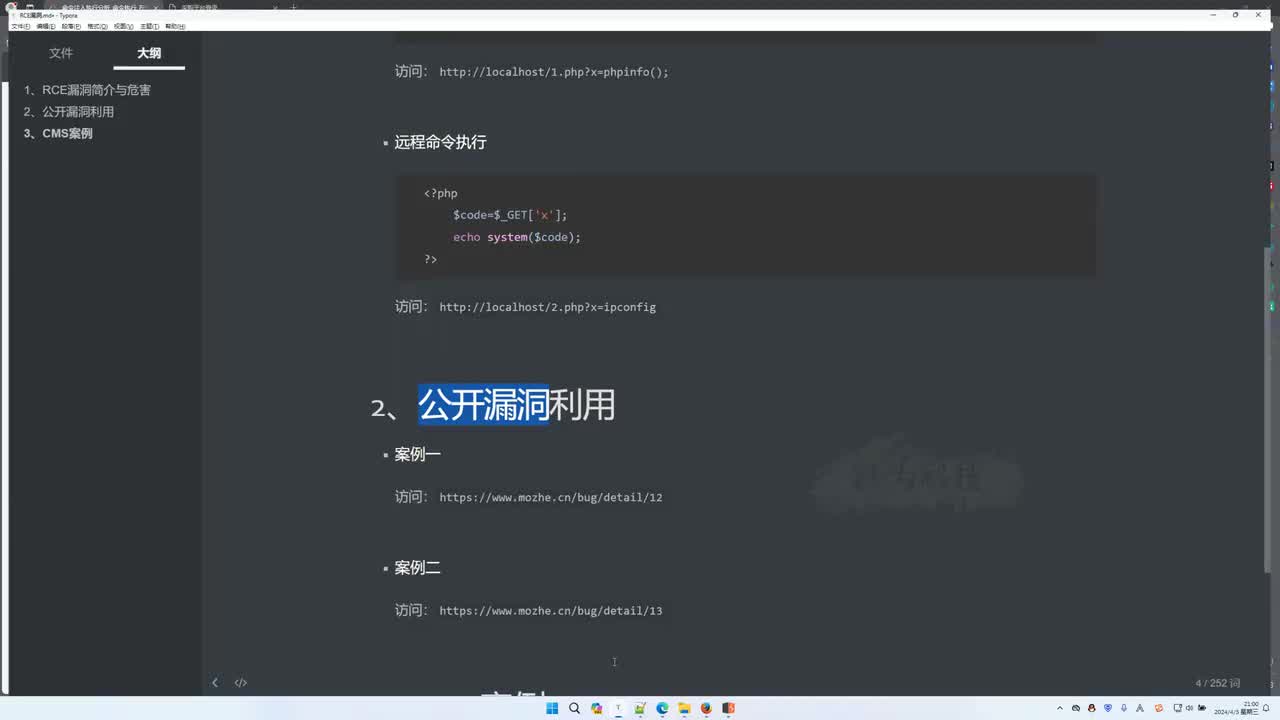Click the word count 4 / 252 词
This screenshot has width=1280, height=720.
1217,683
